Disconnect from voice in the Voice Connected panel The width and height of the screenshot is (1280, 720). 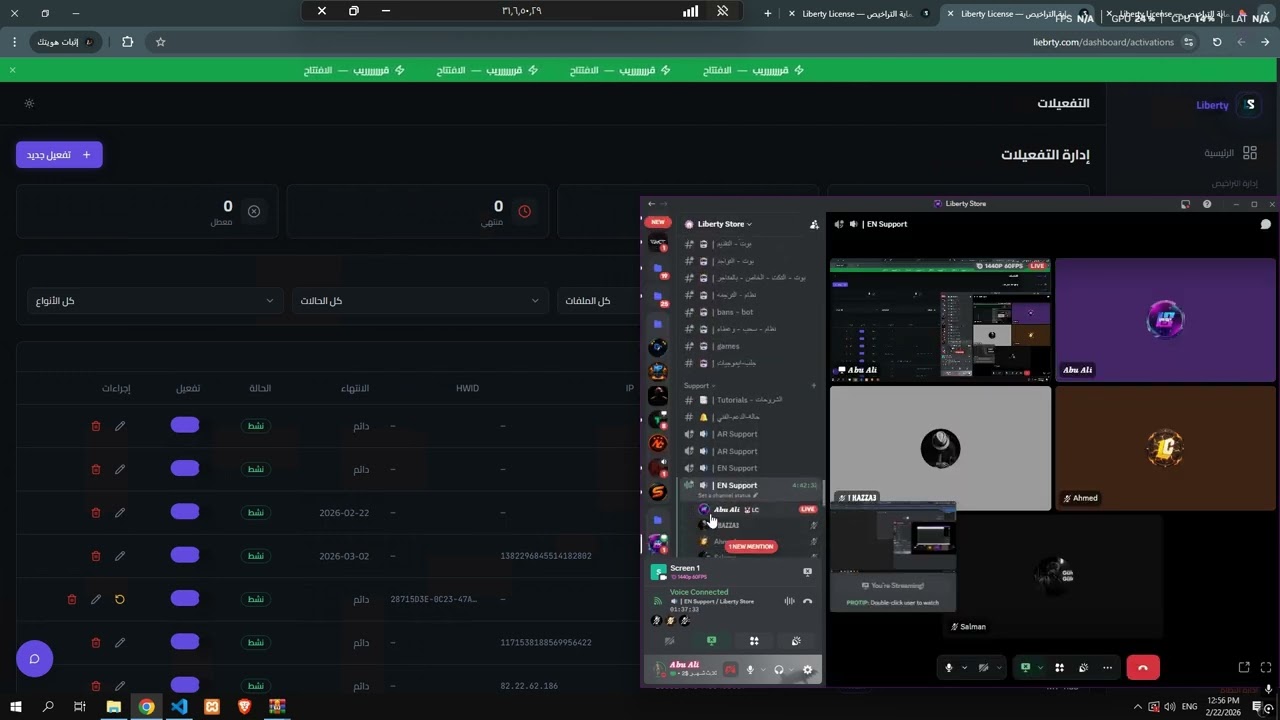coord(807,601)
